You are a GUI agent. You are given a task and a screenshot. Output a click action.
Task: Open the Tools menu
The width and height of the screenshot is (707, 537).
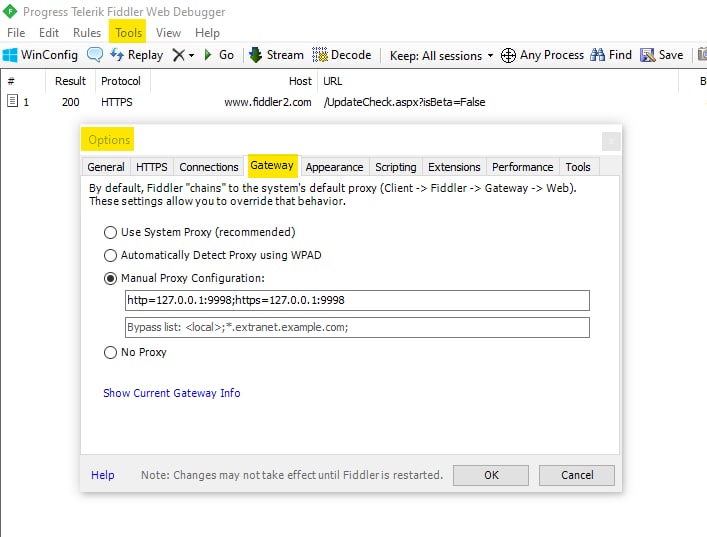[x=128, y=32]
